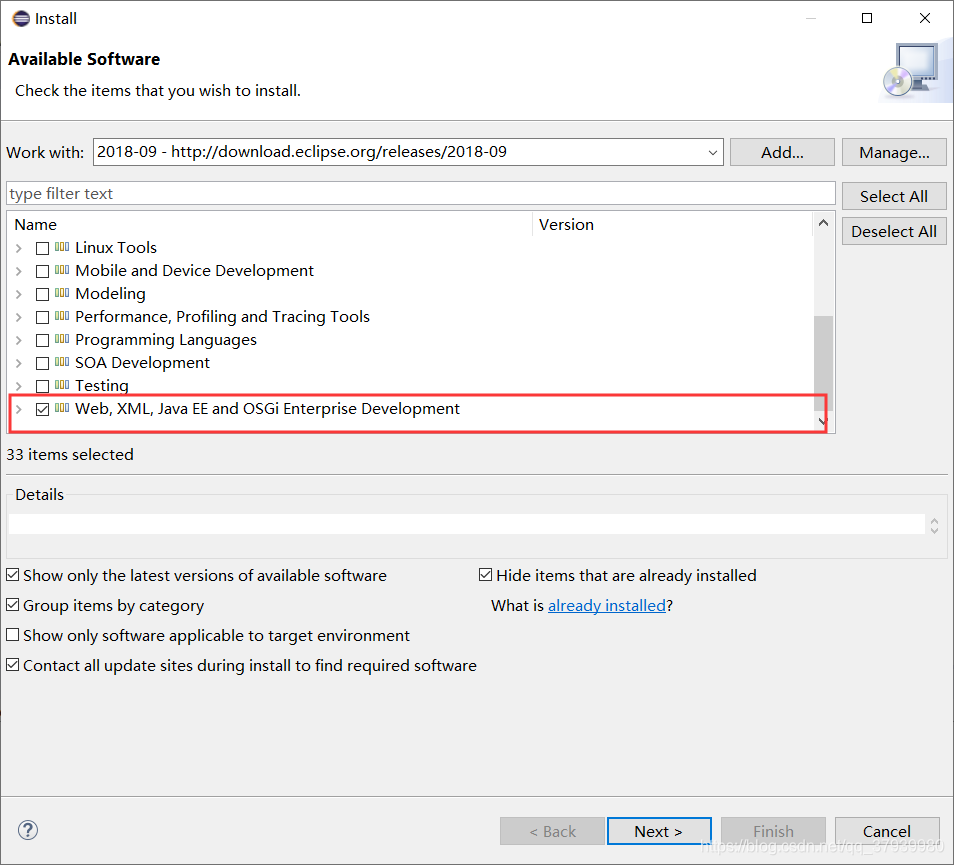This screenshot has width=954, height=865.
Task: Click the software list scroll down arrow
Action: (823, 421)
